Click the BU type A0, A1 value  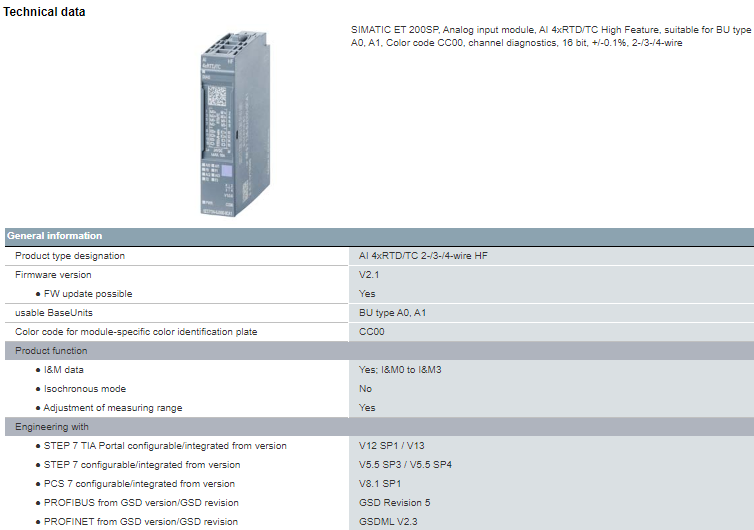(x=393, y=313)
